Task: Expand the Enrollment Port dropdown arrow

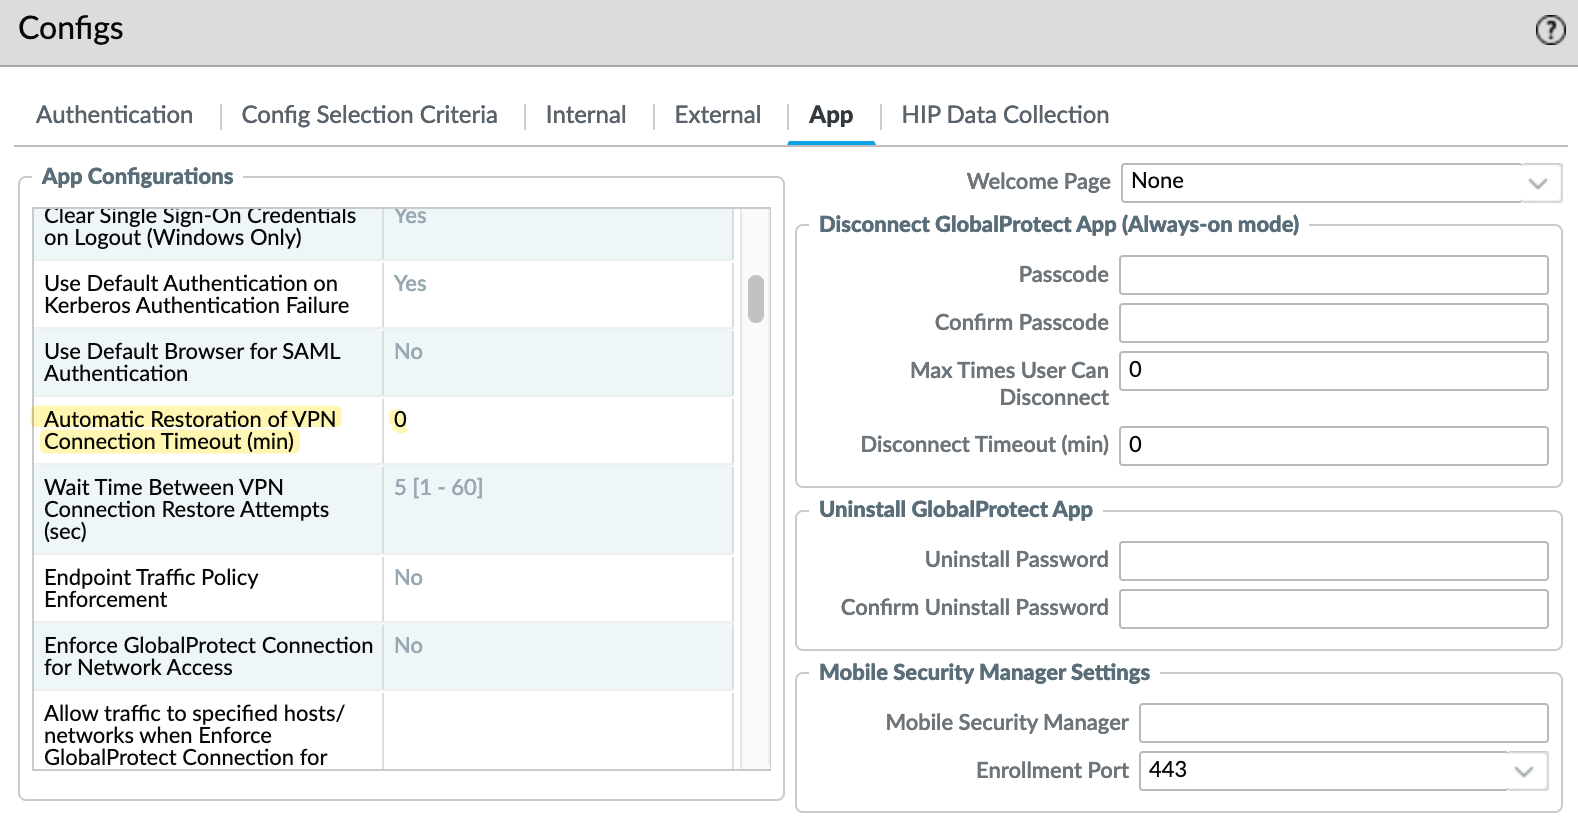Action: tap(1524, 771)
